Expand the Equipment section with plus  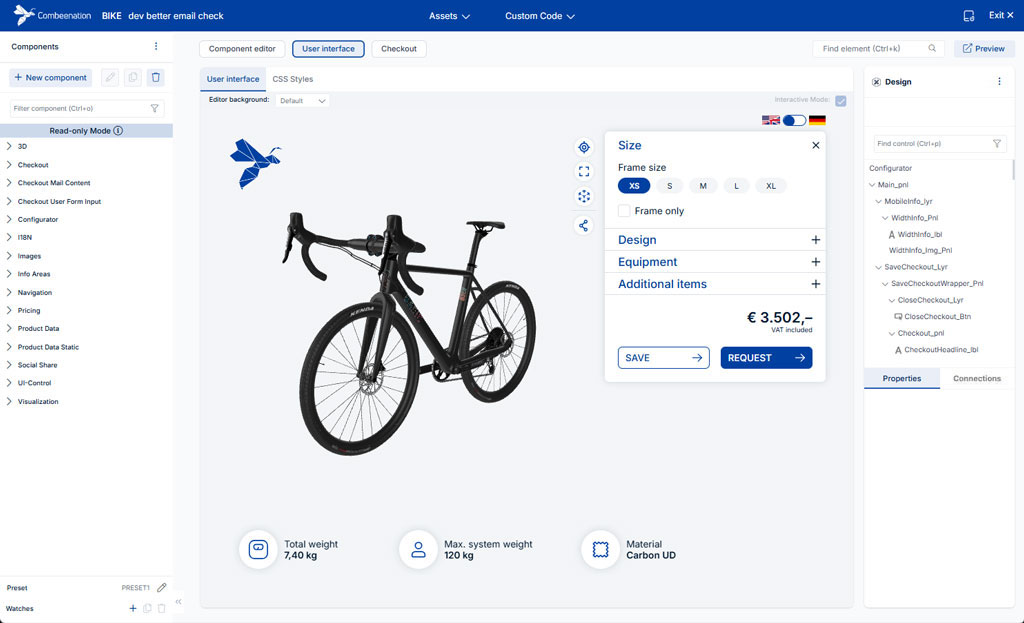point(816,262)
